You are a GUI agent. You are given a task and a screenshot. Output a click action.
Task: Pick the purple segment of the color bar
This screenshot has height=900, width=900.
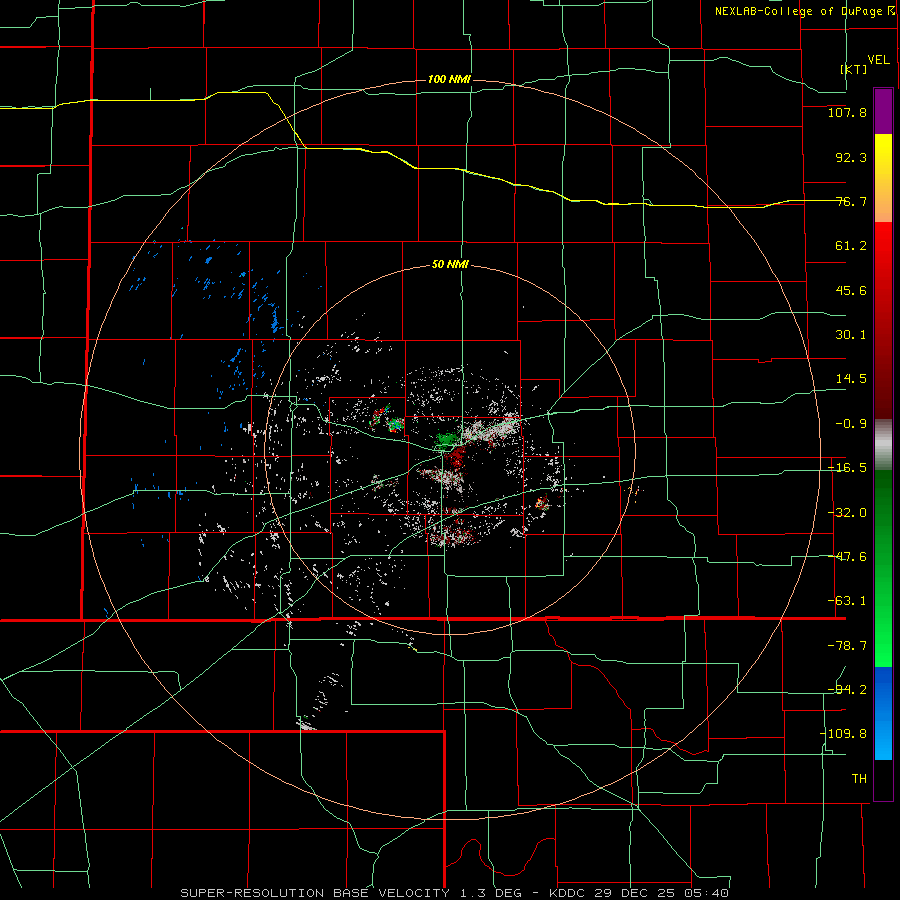[x=883, y=111]
